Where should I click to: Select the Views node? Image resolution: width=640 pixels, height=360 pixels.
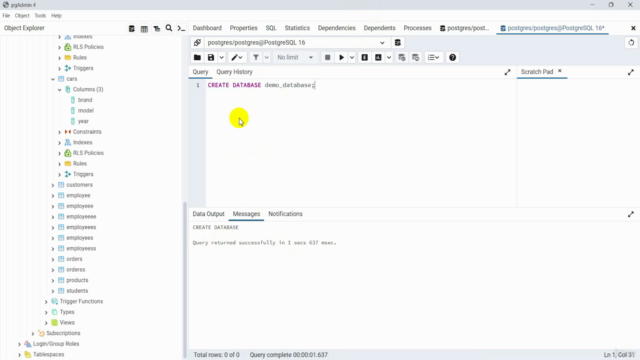67,323
